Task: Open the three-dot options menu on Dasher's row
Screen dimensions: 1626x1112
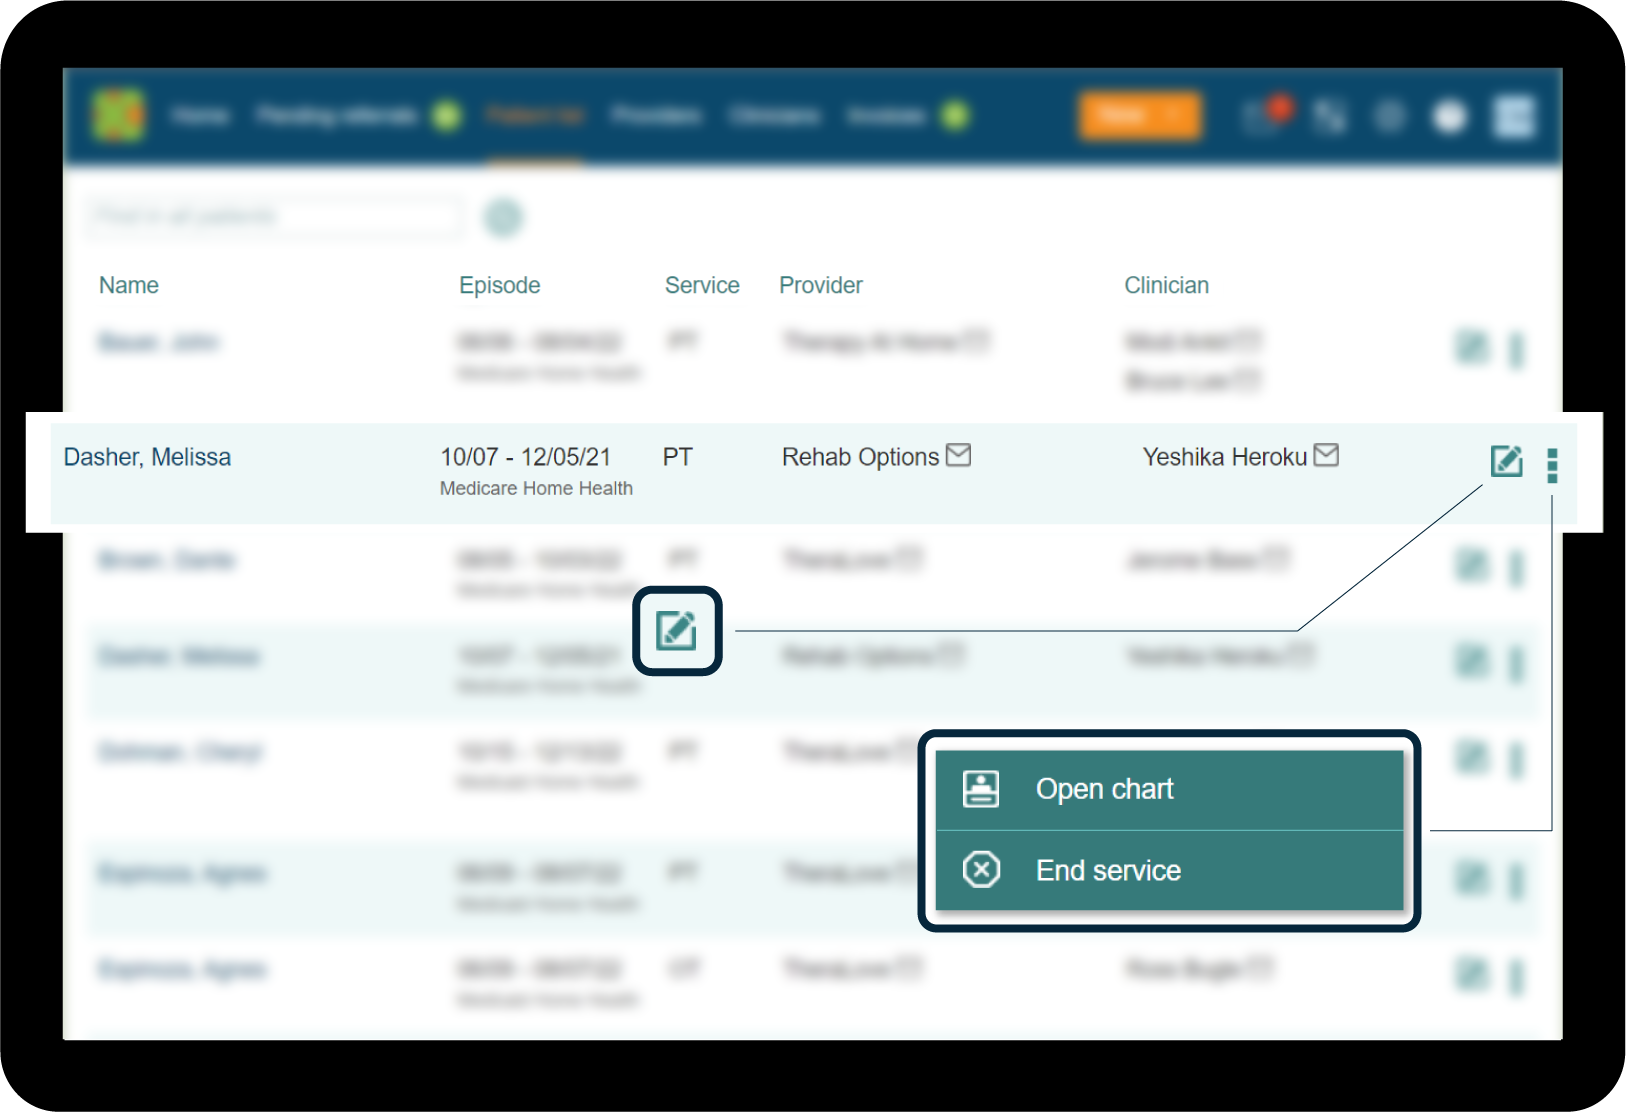Action: [x=1552, y=466]
